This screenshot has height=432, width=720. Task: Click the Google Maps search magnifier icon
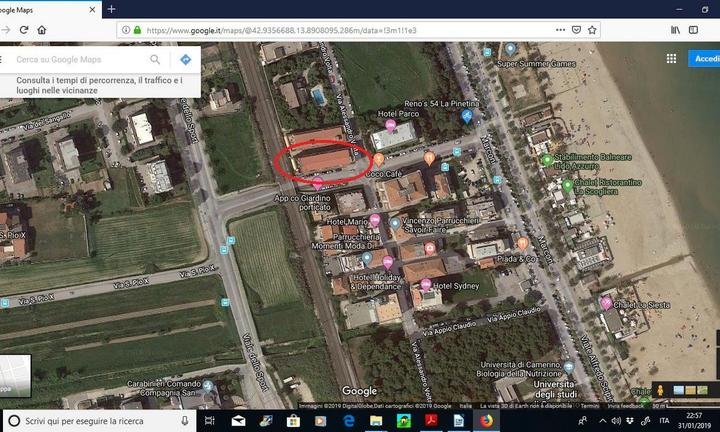(155, 60)
